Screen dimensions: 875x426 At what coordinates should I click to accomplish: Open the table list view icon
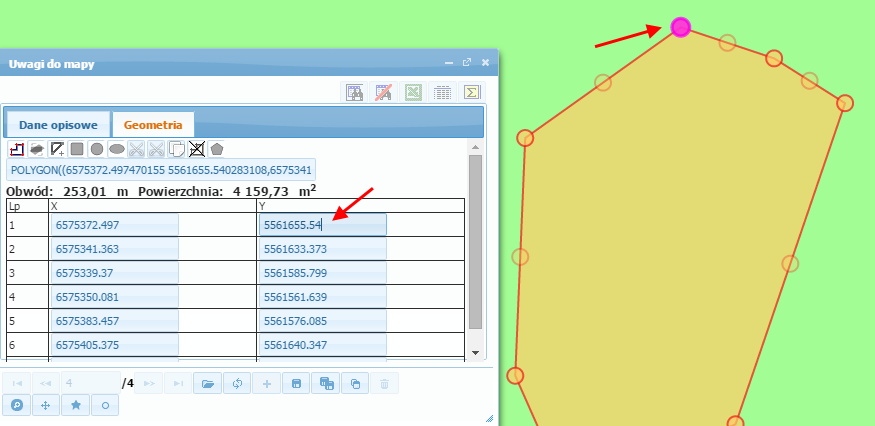click(443, 92)
